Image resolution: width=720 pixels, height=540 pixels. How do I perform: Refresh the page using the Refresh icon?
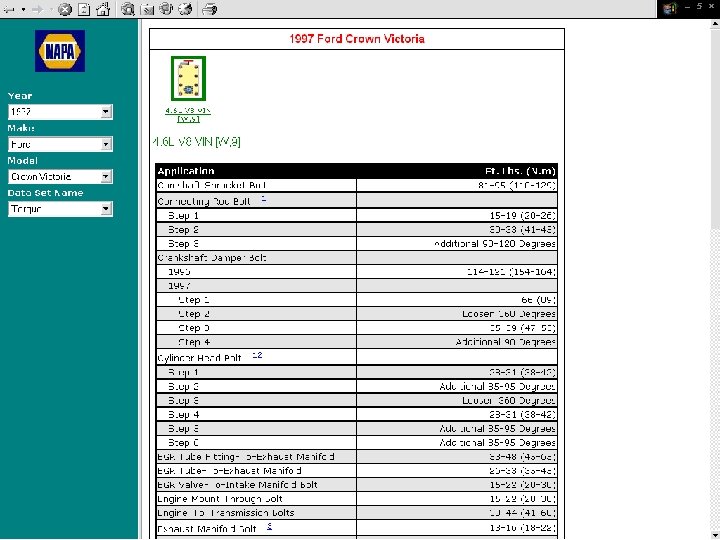[x=84, y=9]
